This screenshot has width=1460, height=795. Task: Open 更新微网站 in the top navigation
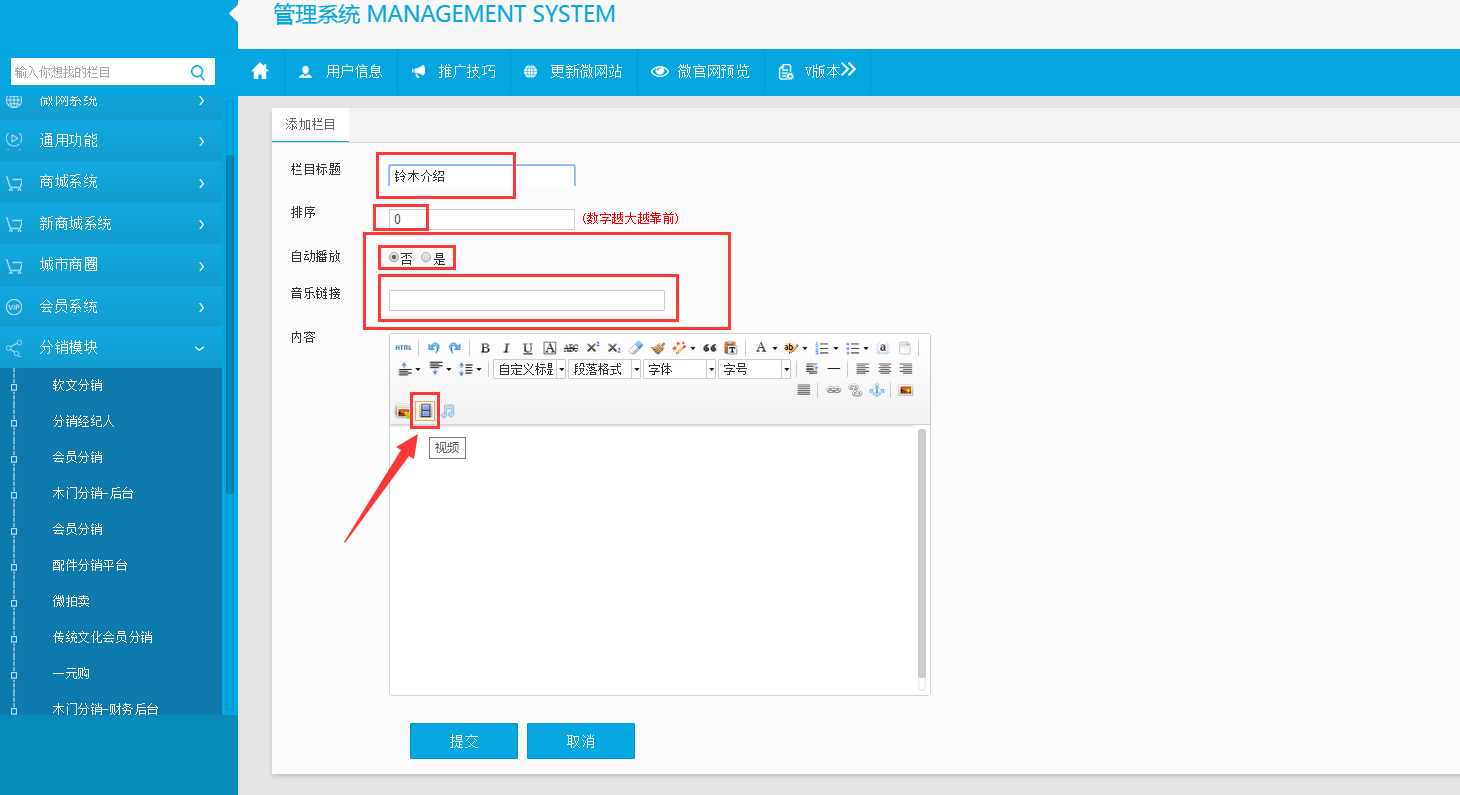click(574, 71)
